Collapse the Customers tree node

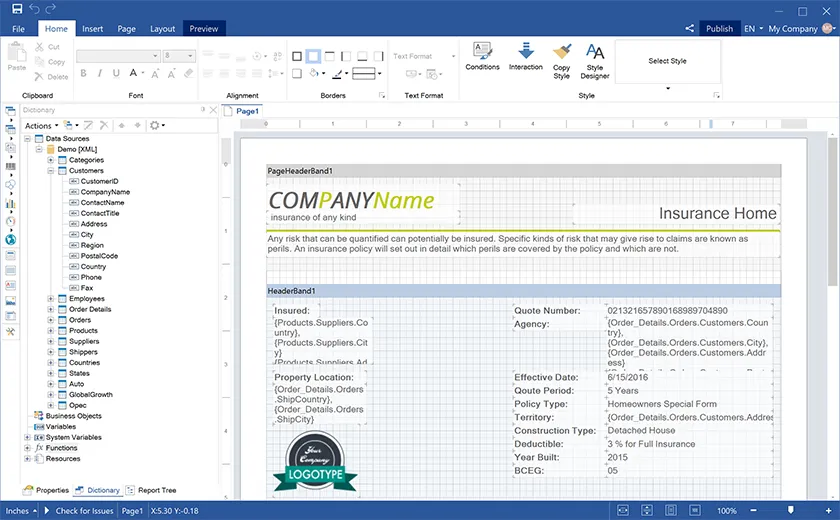click(x=51, y=171)
